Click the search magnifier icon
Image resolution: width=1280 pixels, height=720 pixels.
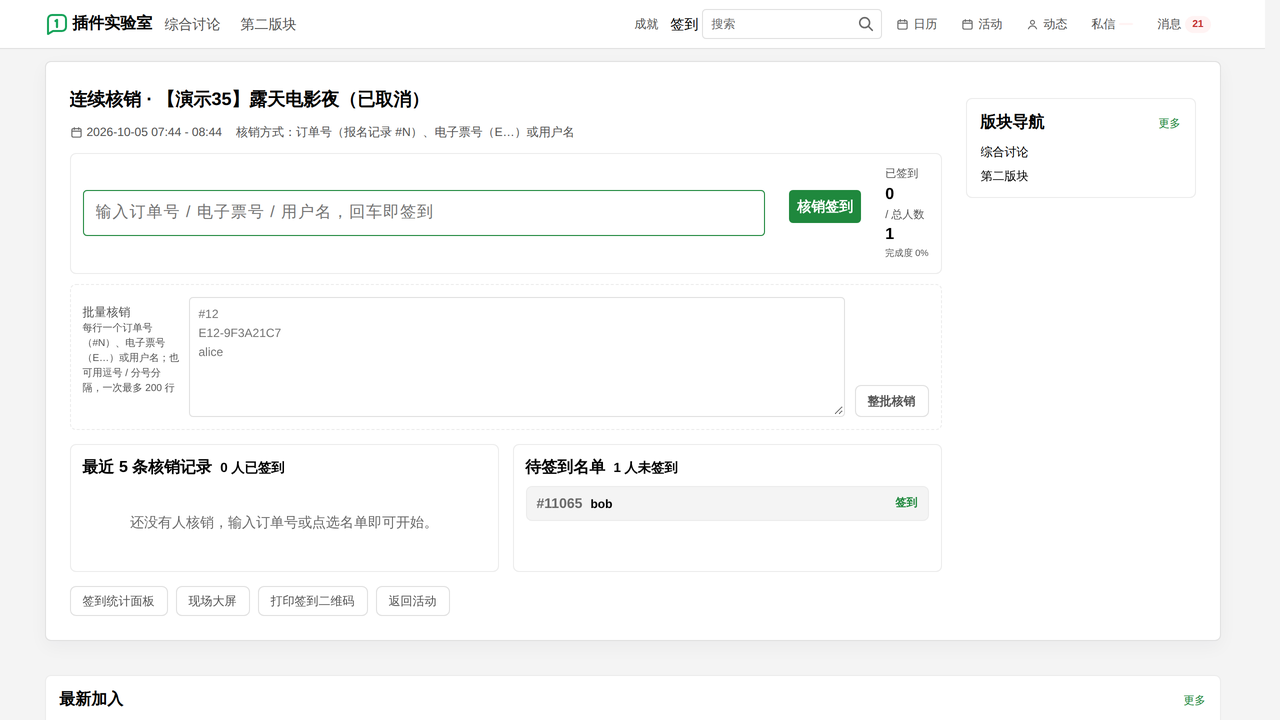point(866,24)
